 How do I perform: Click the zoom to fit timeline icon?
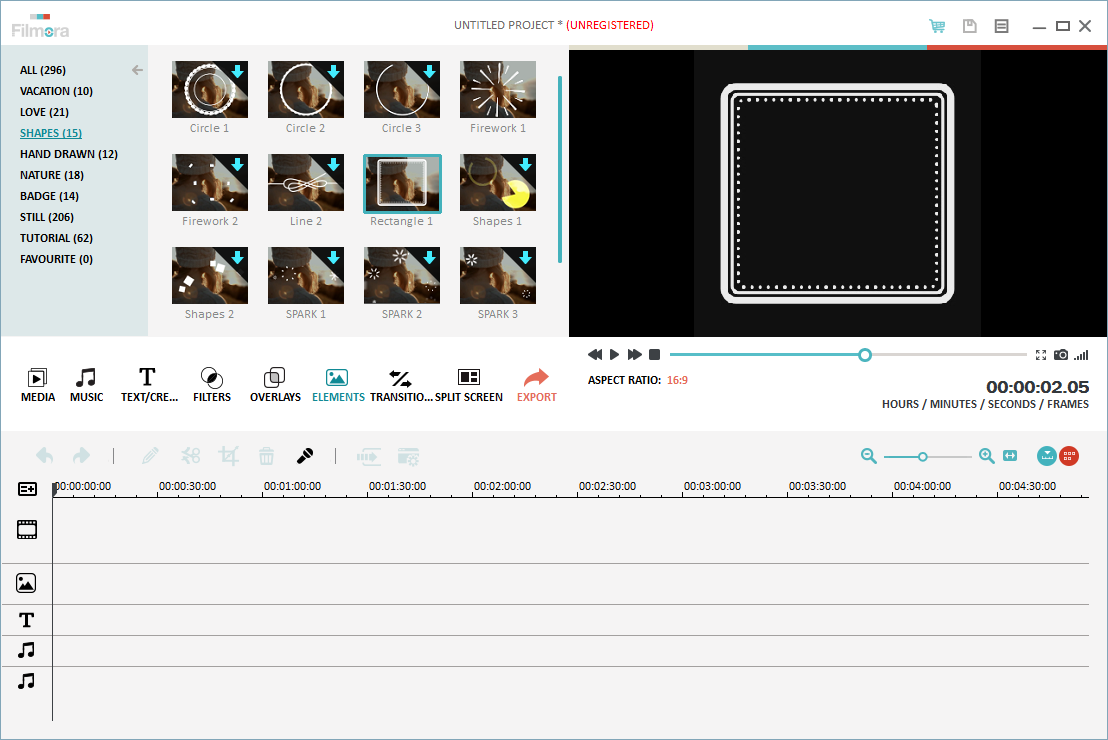tap(1009, 456)
